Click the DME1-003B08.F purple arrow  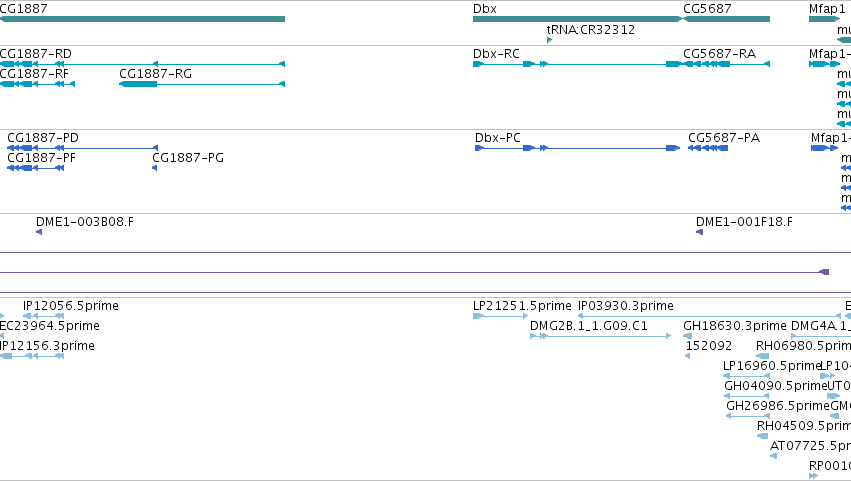click(39, 232)
